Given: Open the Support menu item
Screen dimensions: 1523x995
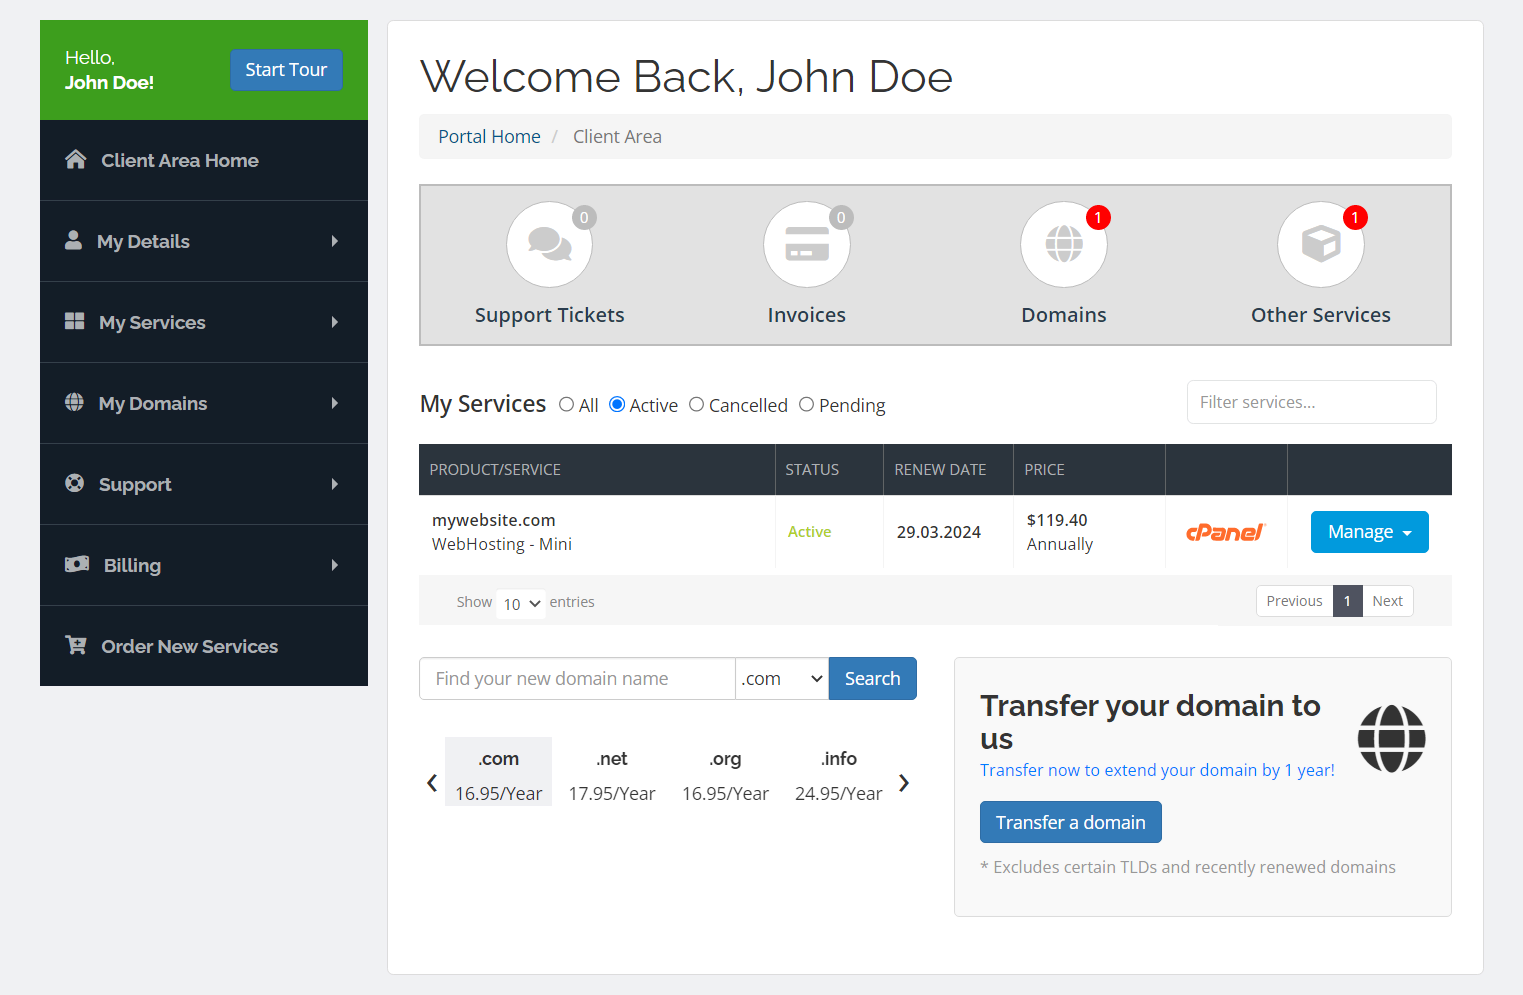Looking at the screenshot, I should pos(204,484).
